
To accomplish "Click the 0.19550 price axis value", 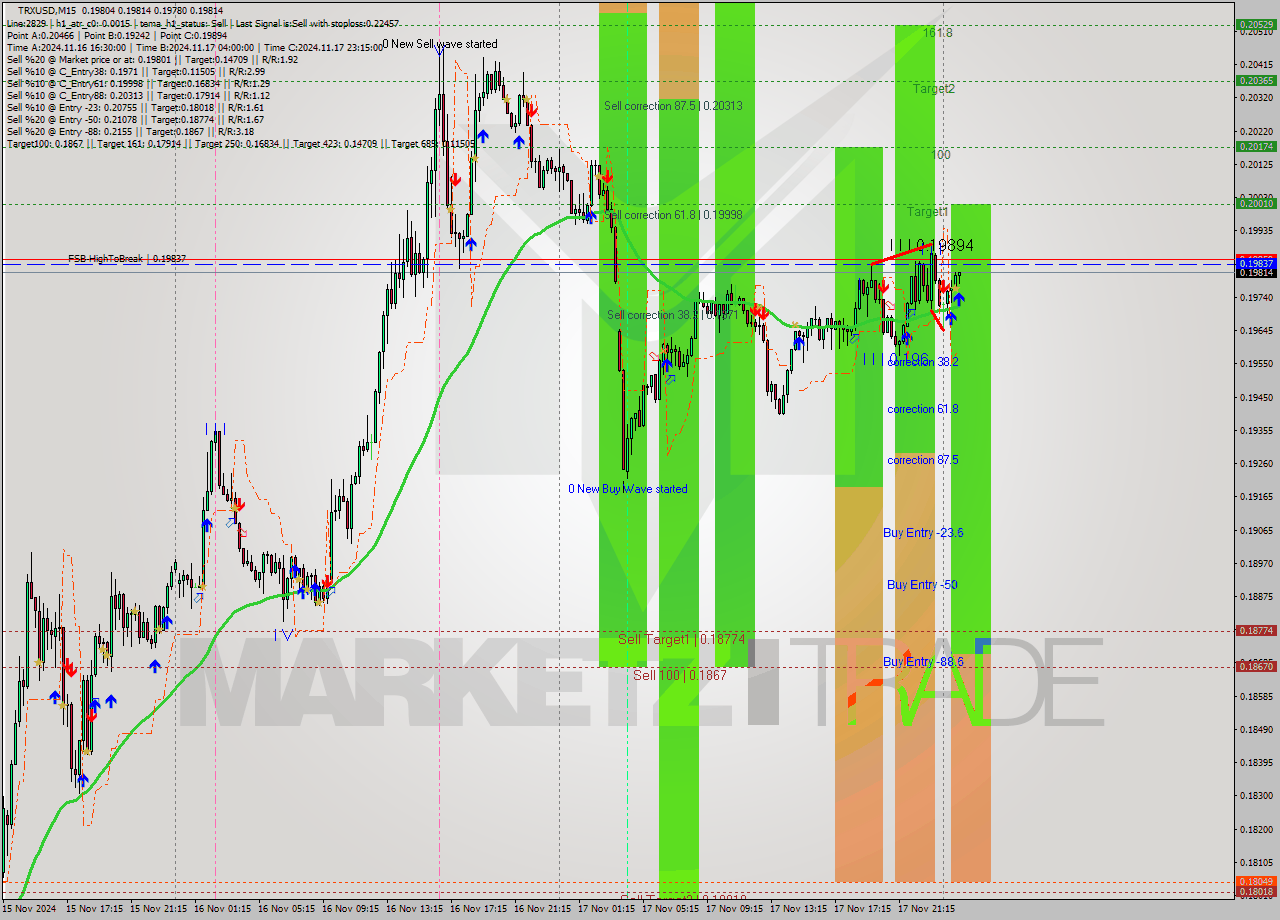I will 1255,364.
